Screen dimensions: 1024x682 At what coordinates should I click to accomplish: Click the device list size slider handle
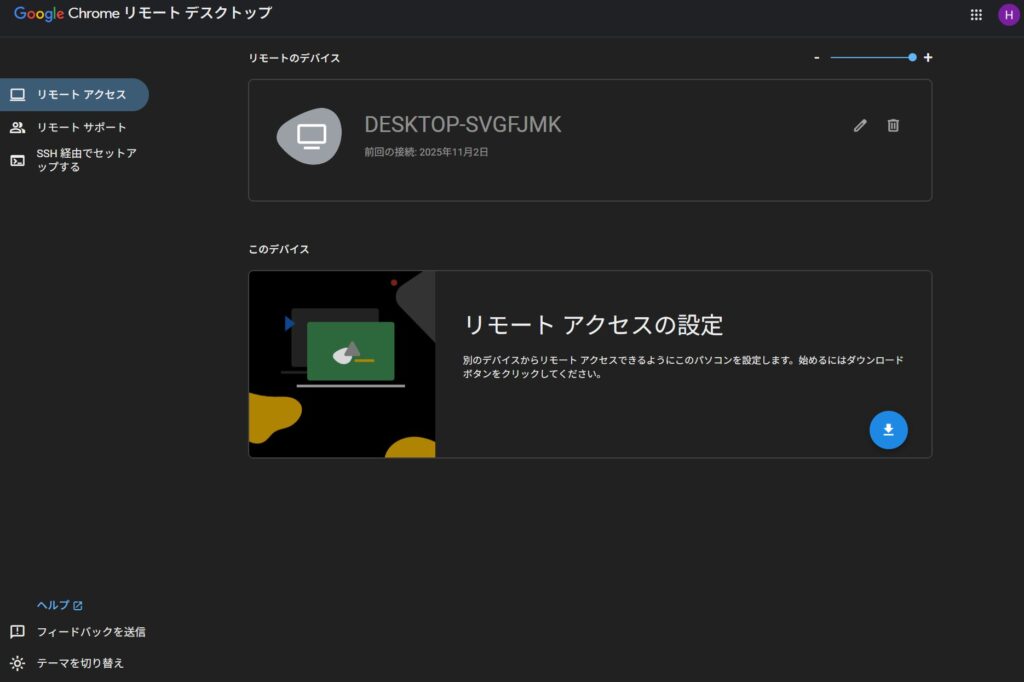point(912,58)
